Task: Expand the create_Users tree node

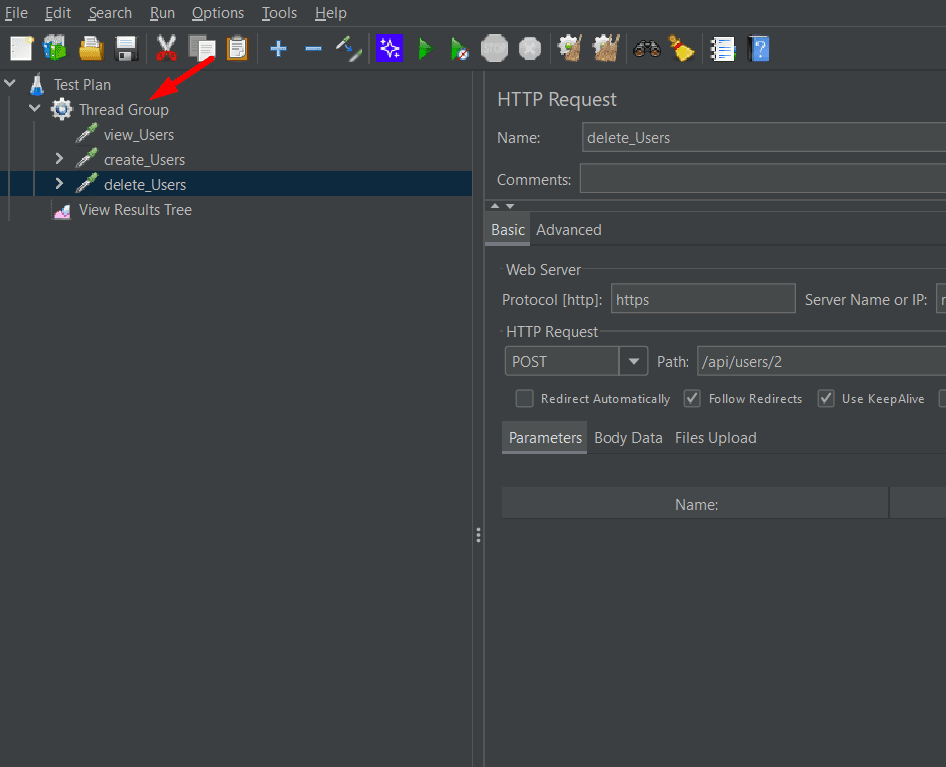Action: 59,159
